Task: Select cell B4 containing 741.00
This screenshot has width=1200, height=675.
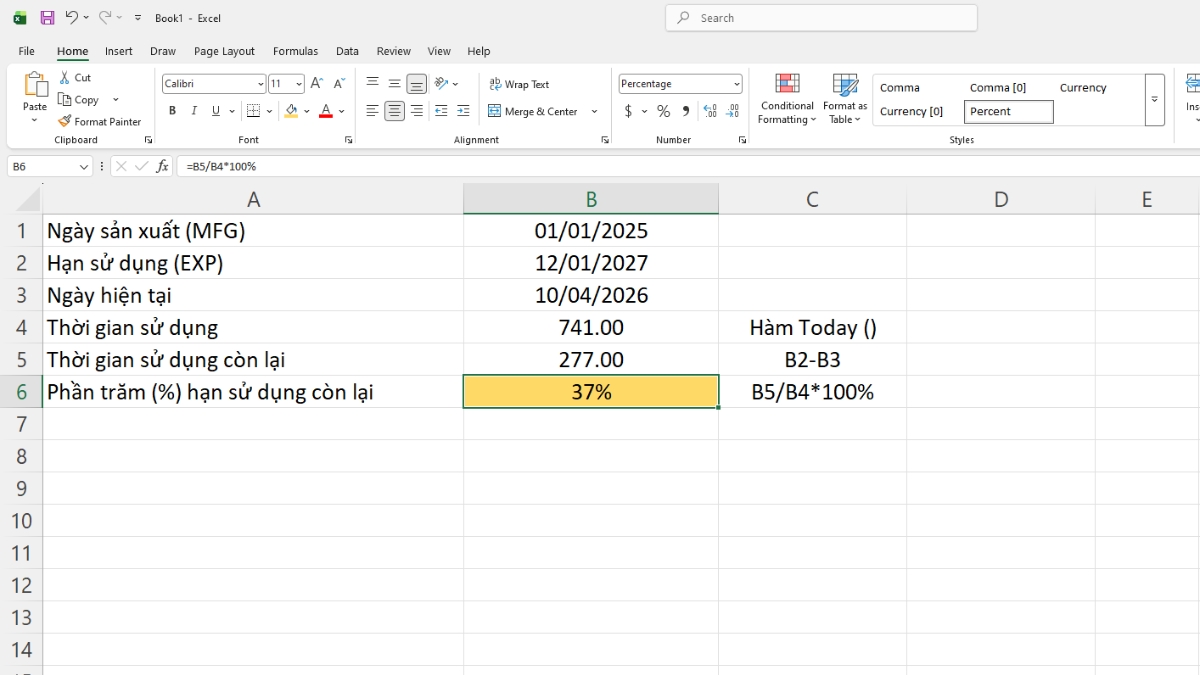Action: [590, 327]
